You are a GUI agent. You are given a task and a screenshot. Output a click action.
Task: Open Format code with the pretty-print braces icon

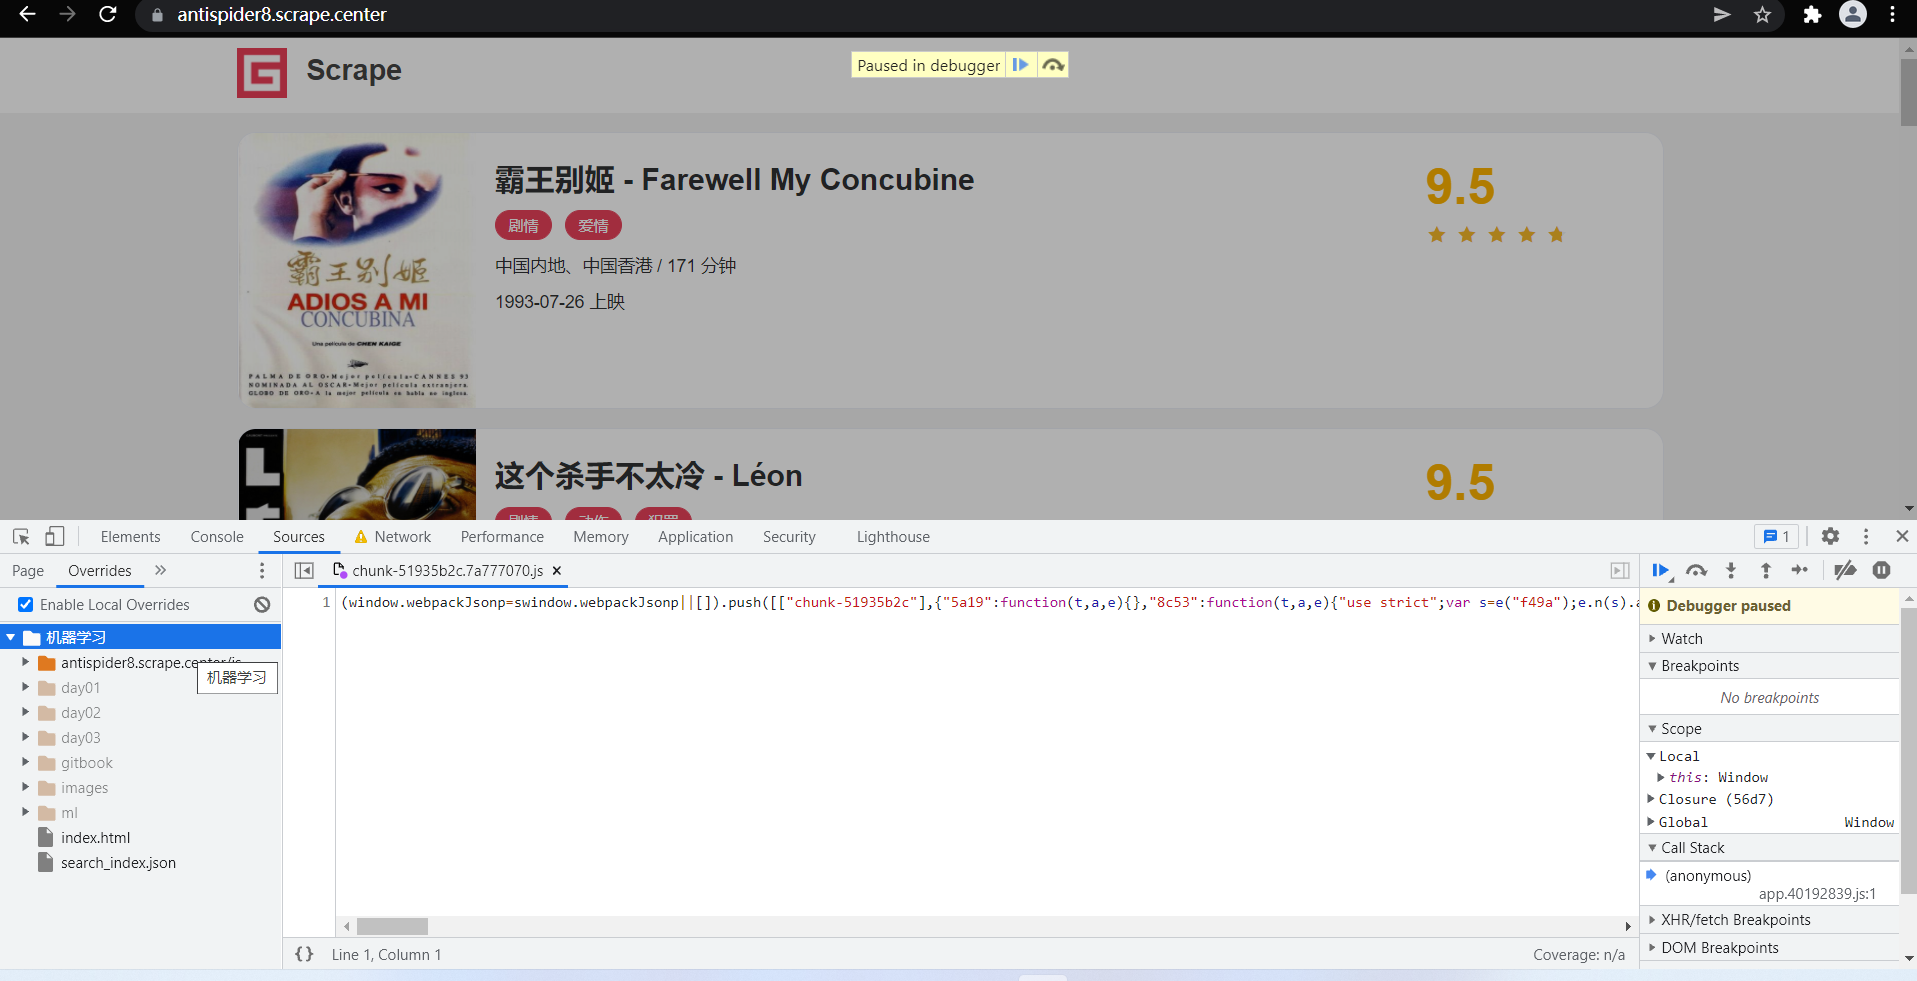[x=304, y=954]
